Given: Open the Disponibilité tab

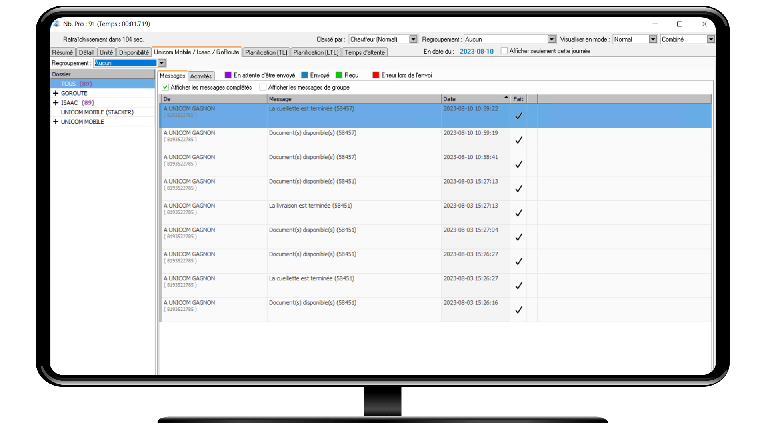Looking at the screenshot, I should 134,52.
